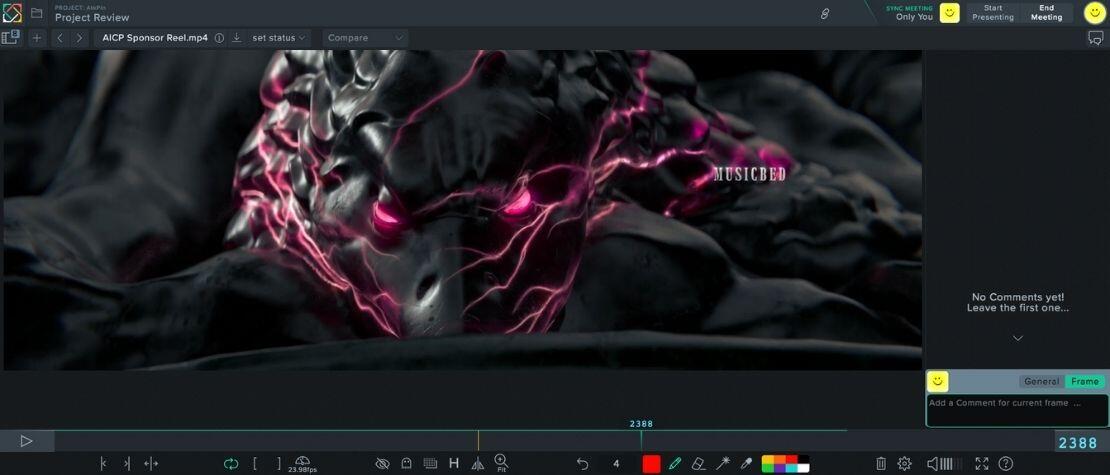Open the multi-color palette swatch
This screenshot has width=1110, height=475.
[785, 464]
